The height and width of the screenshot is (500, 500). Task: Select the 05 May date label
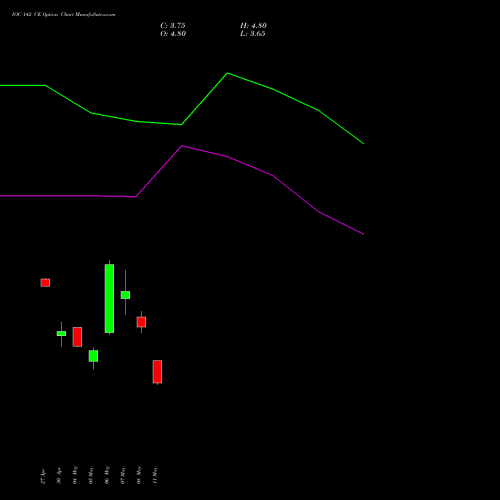coord(91,476)
